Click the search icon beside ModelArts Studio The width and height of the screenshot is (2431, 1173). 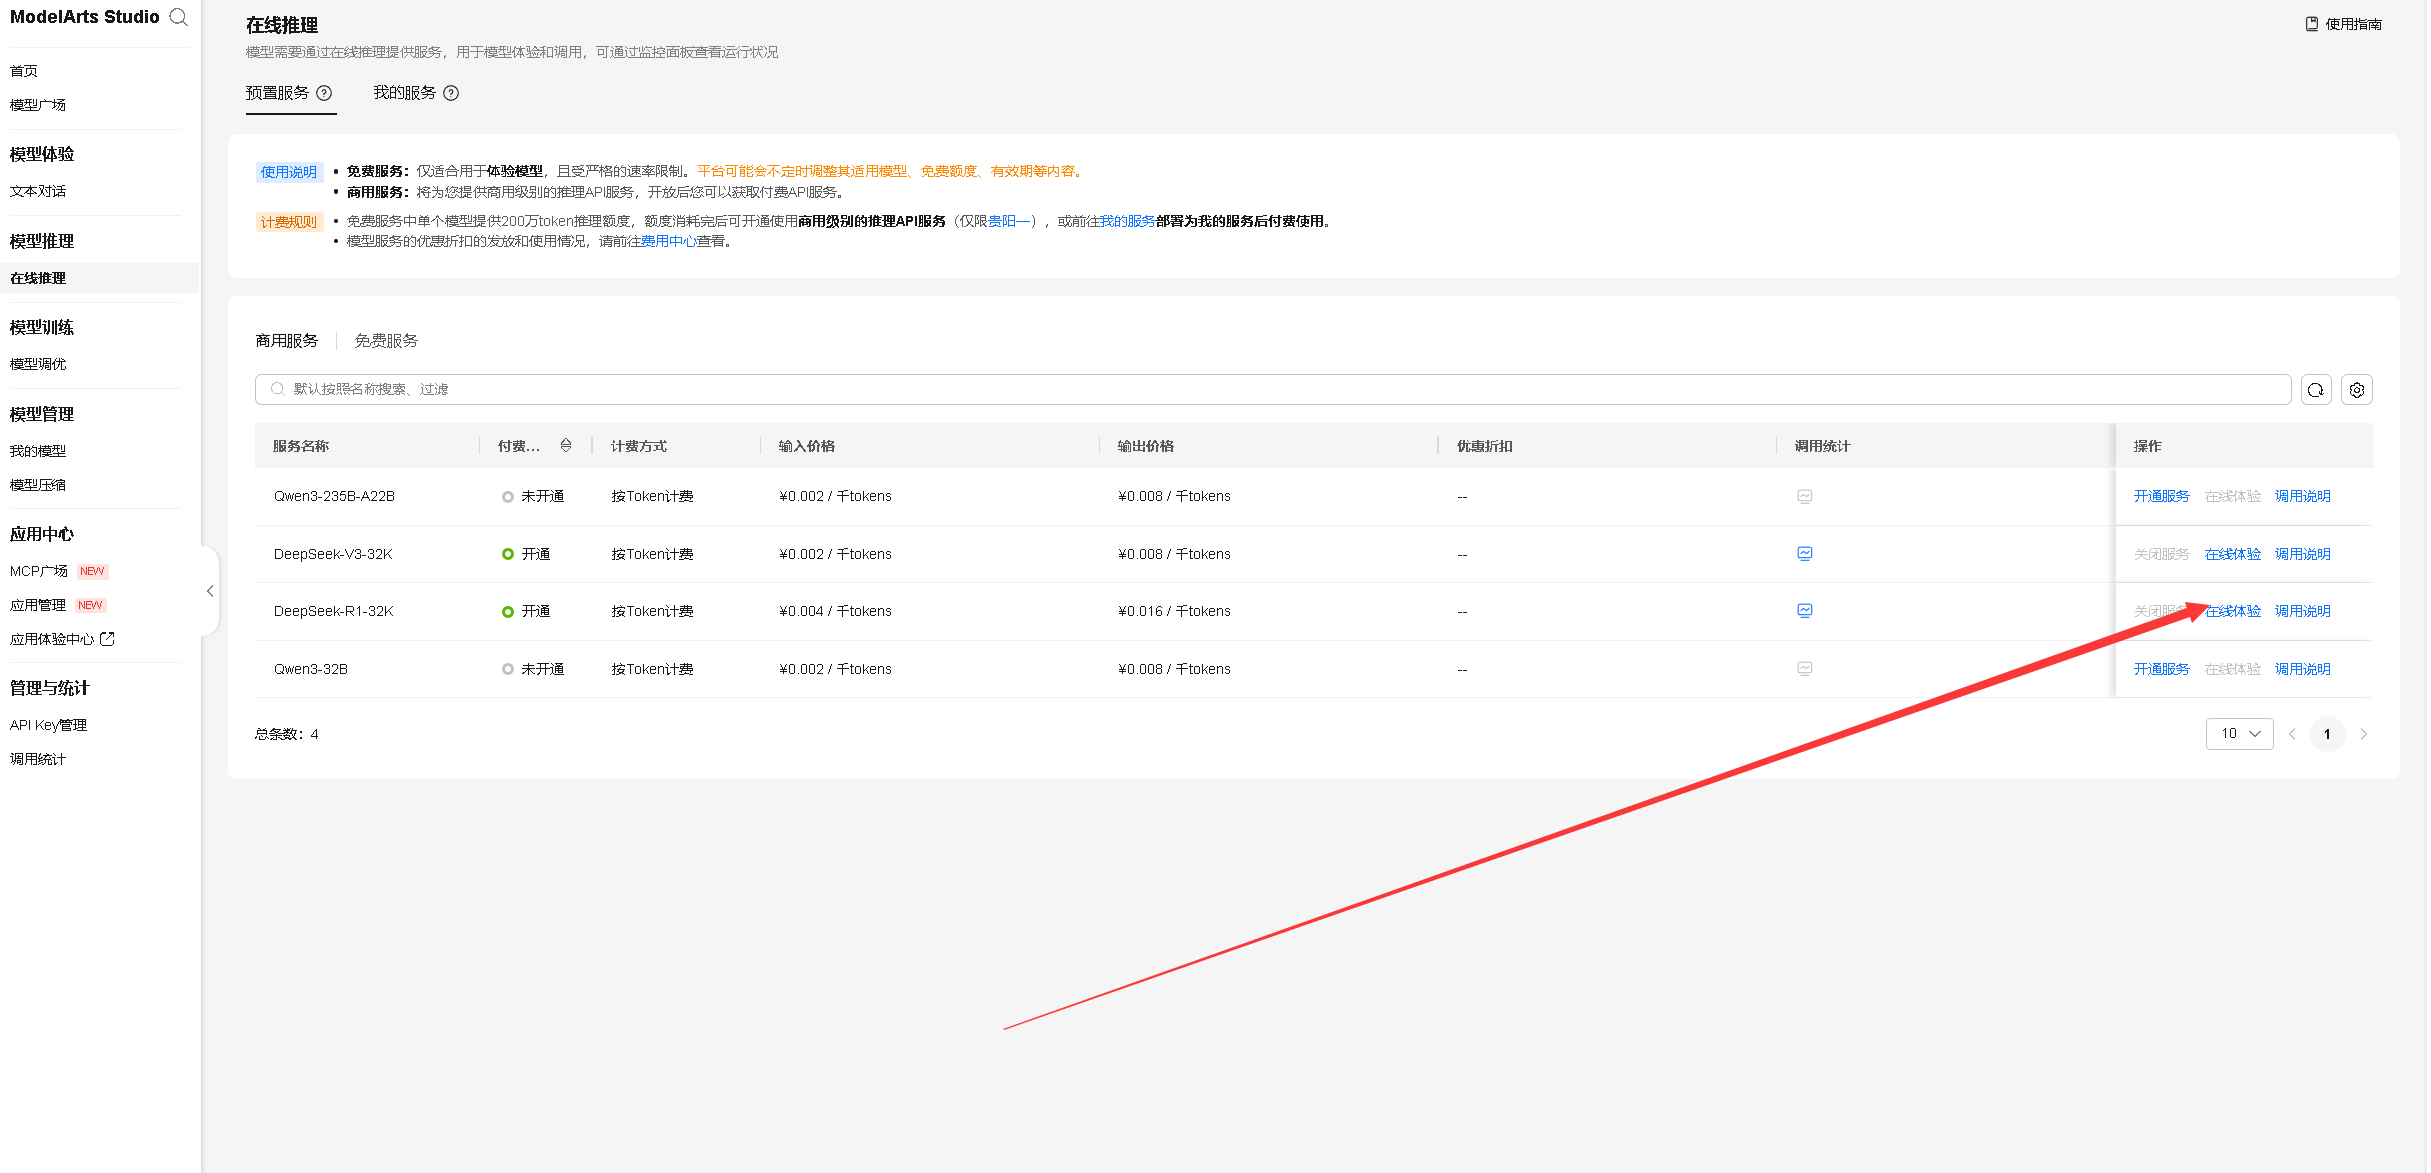[179, 17]
